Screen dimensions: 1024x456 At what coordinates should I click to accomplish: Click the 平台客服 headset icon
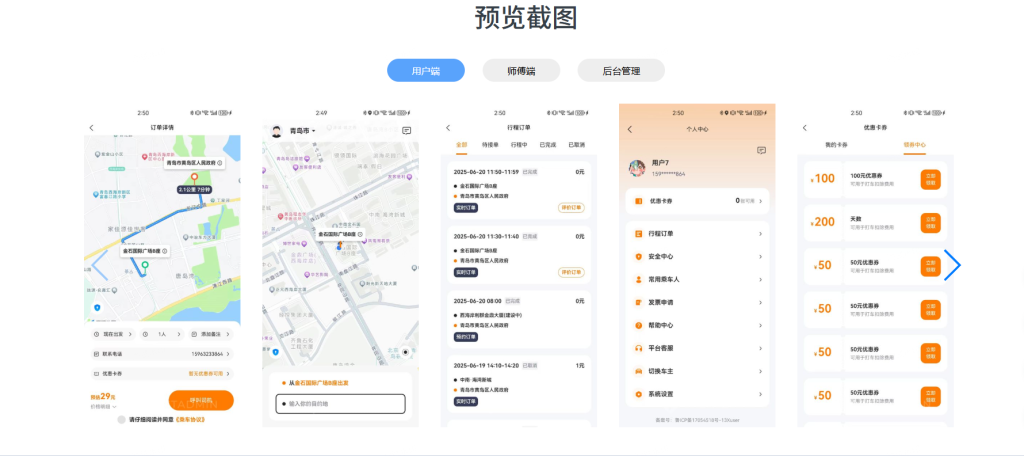(638, 348)
